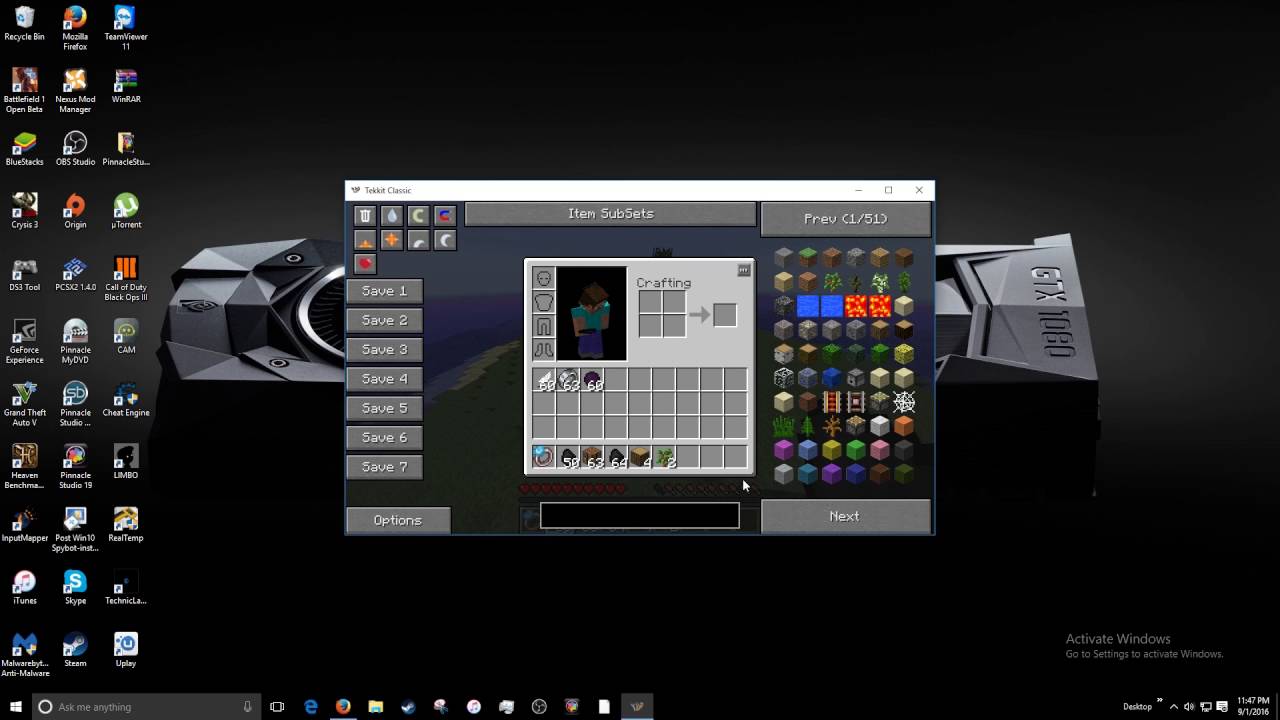Select the detector rail in item panel

point(856,402)
